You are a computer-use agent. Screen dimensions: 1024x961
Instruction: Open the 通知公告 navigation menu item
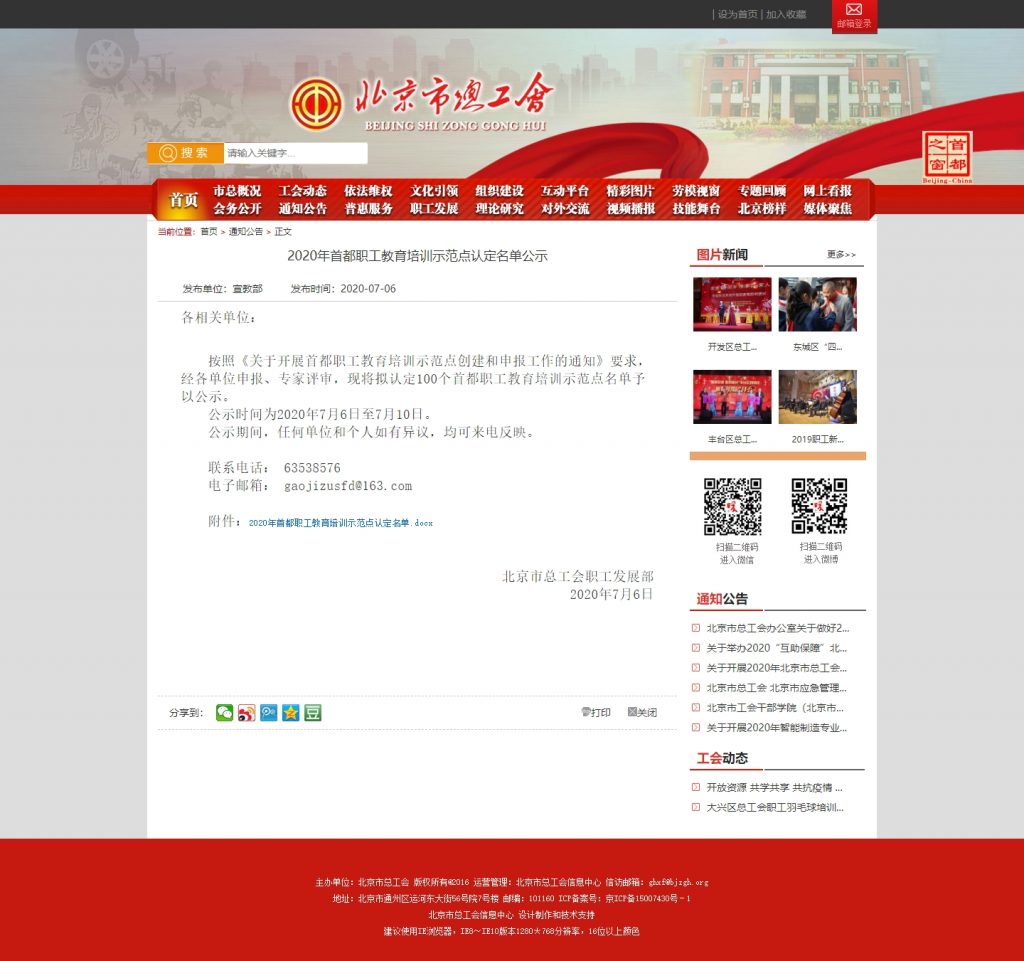coord(303,209)
